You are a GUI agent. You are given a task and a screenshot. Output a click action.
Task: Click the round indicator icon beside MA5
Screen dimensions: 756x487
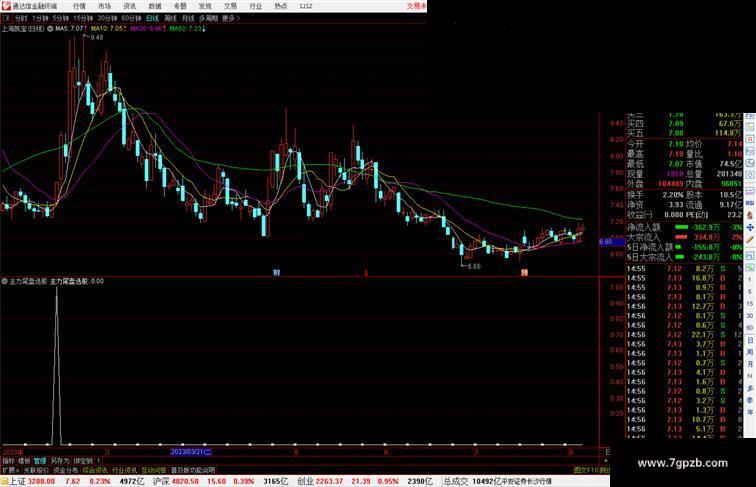click(x=50, y=29)
